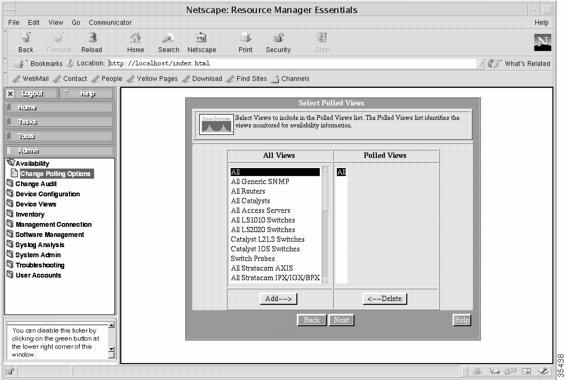The image size is (566, 380).
Task: Open the Home sidebar section
Action: point(60,108)
